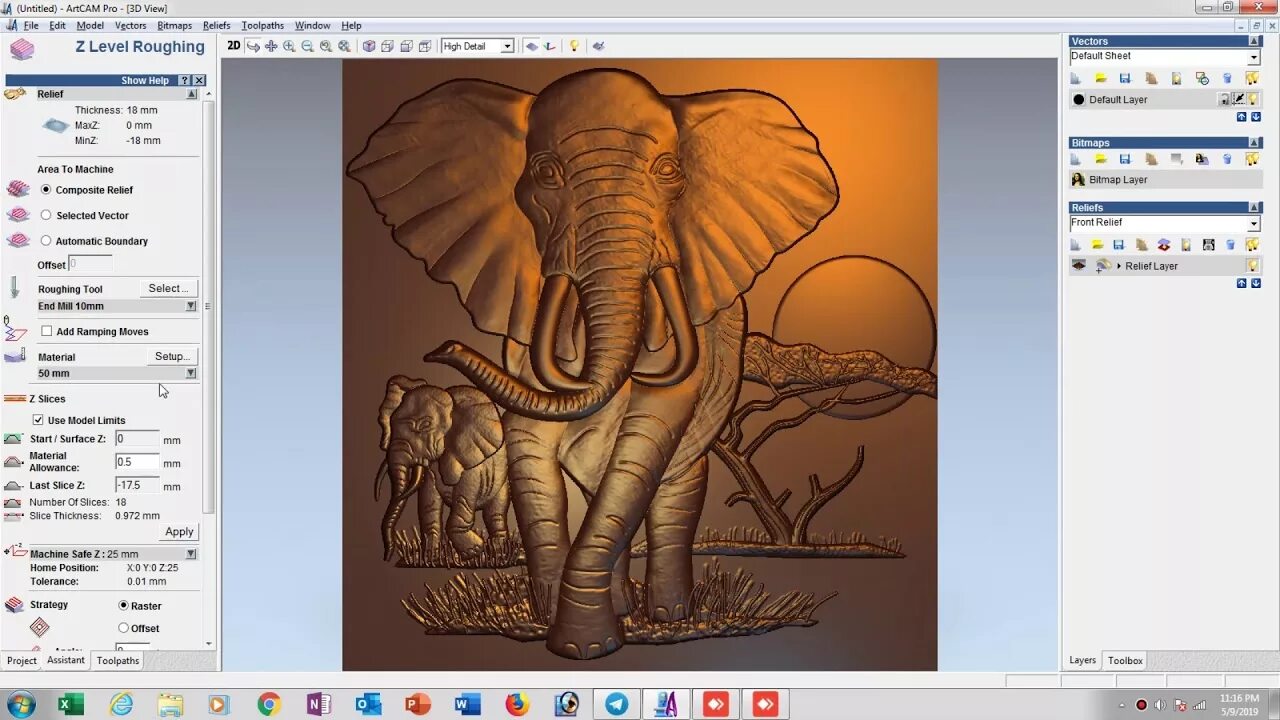Select the pan view tool
This screenshot has height=720, width=1280.
tap(271, 46)
